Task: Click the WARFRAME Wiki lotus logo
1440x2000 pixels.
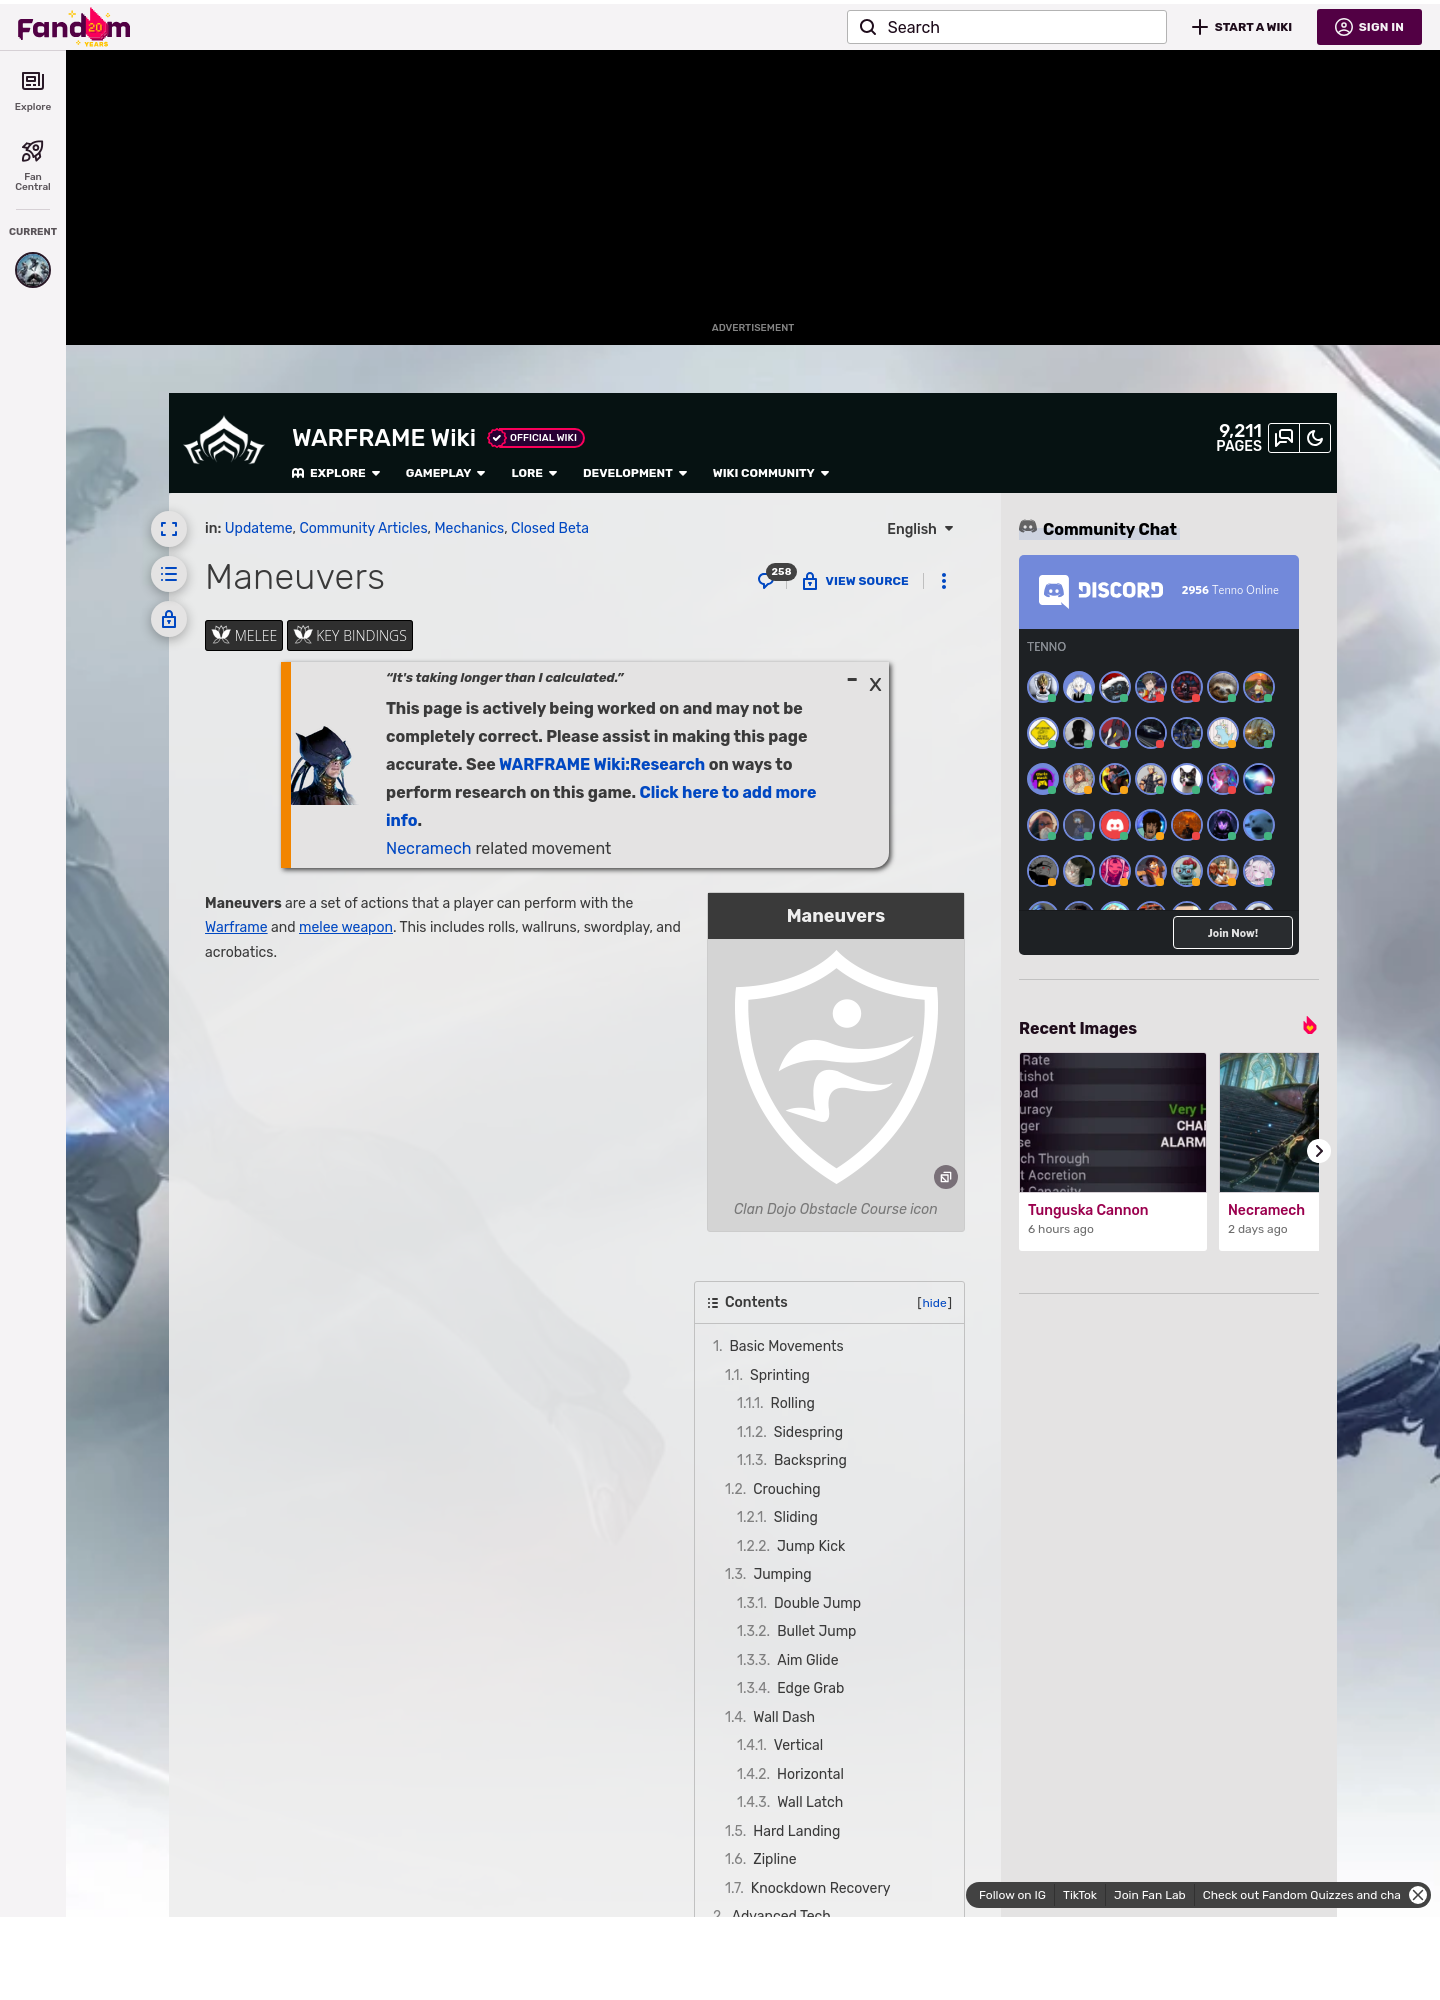Action: (224, 441)
